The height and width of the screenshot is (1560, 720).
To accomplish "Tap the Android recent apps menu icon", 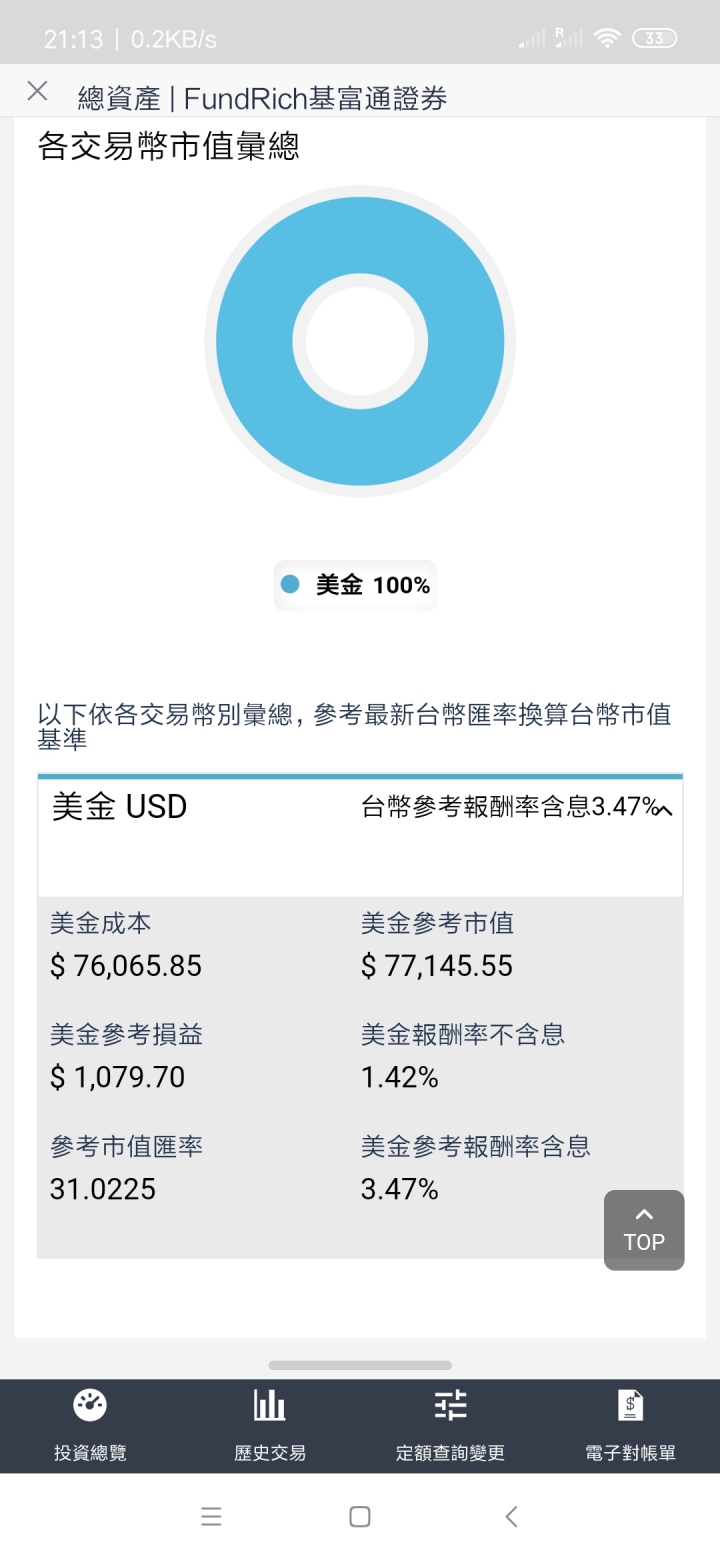I will pos(211,1516).
